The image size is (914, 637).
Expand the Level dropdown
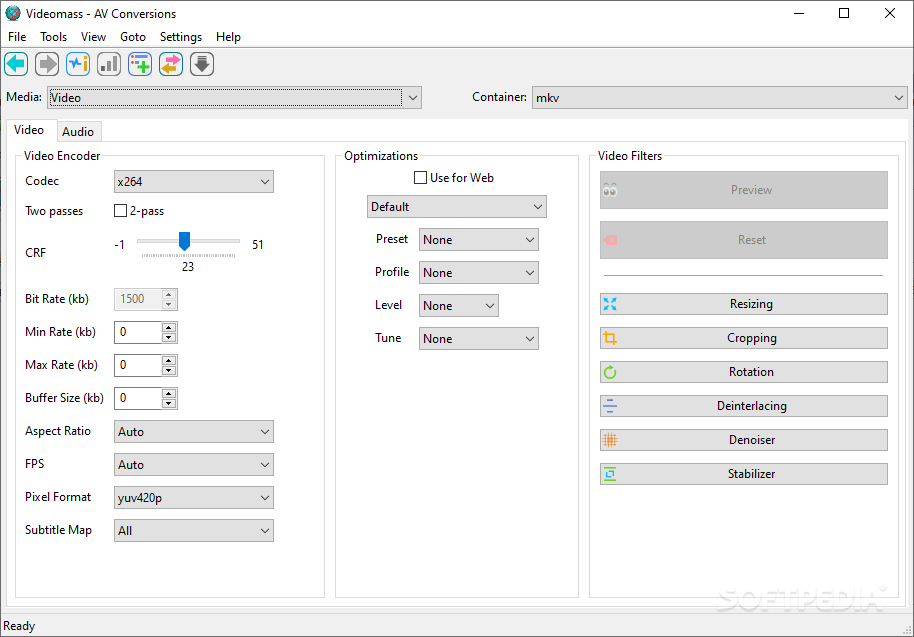coord(459,306)
